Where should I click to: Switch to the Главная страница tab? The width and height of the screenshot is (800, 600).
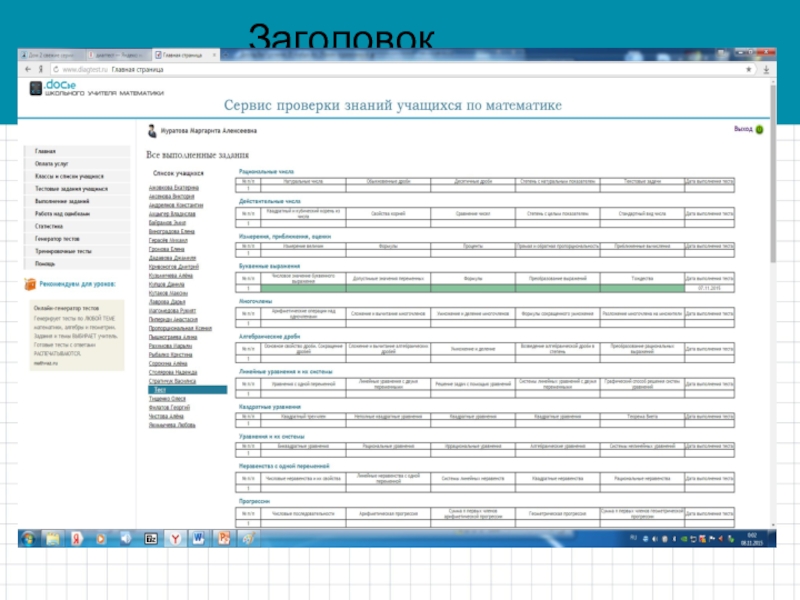click(183, 55)
